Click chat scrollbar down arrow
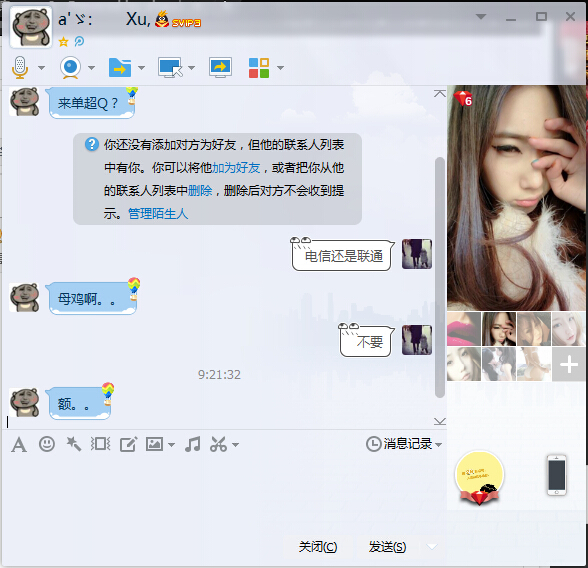The width and height of the screenshot is (588, 568). [x=440, y=421]
